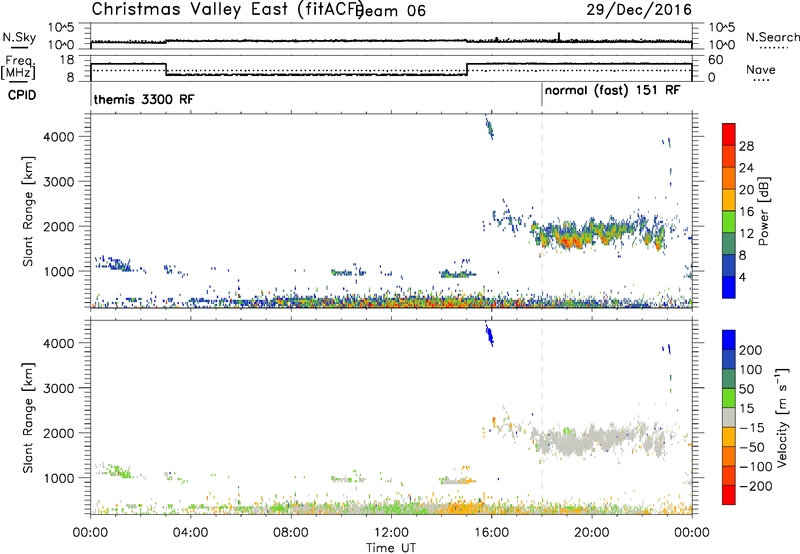Screen dimensions: 800x554
Task: Click the 'Slant Range [km]' label of power panel
Action: pos(28,211)
